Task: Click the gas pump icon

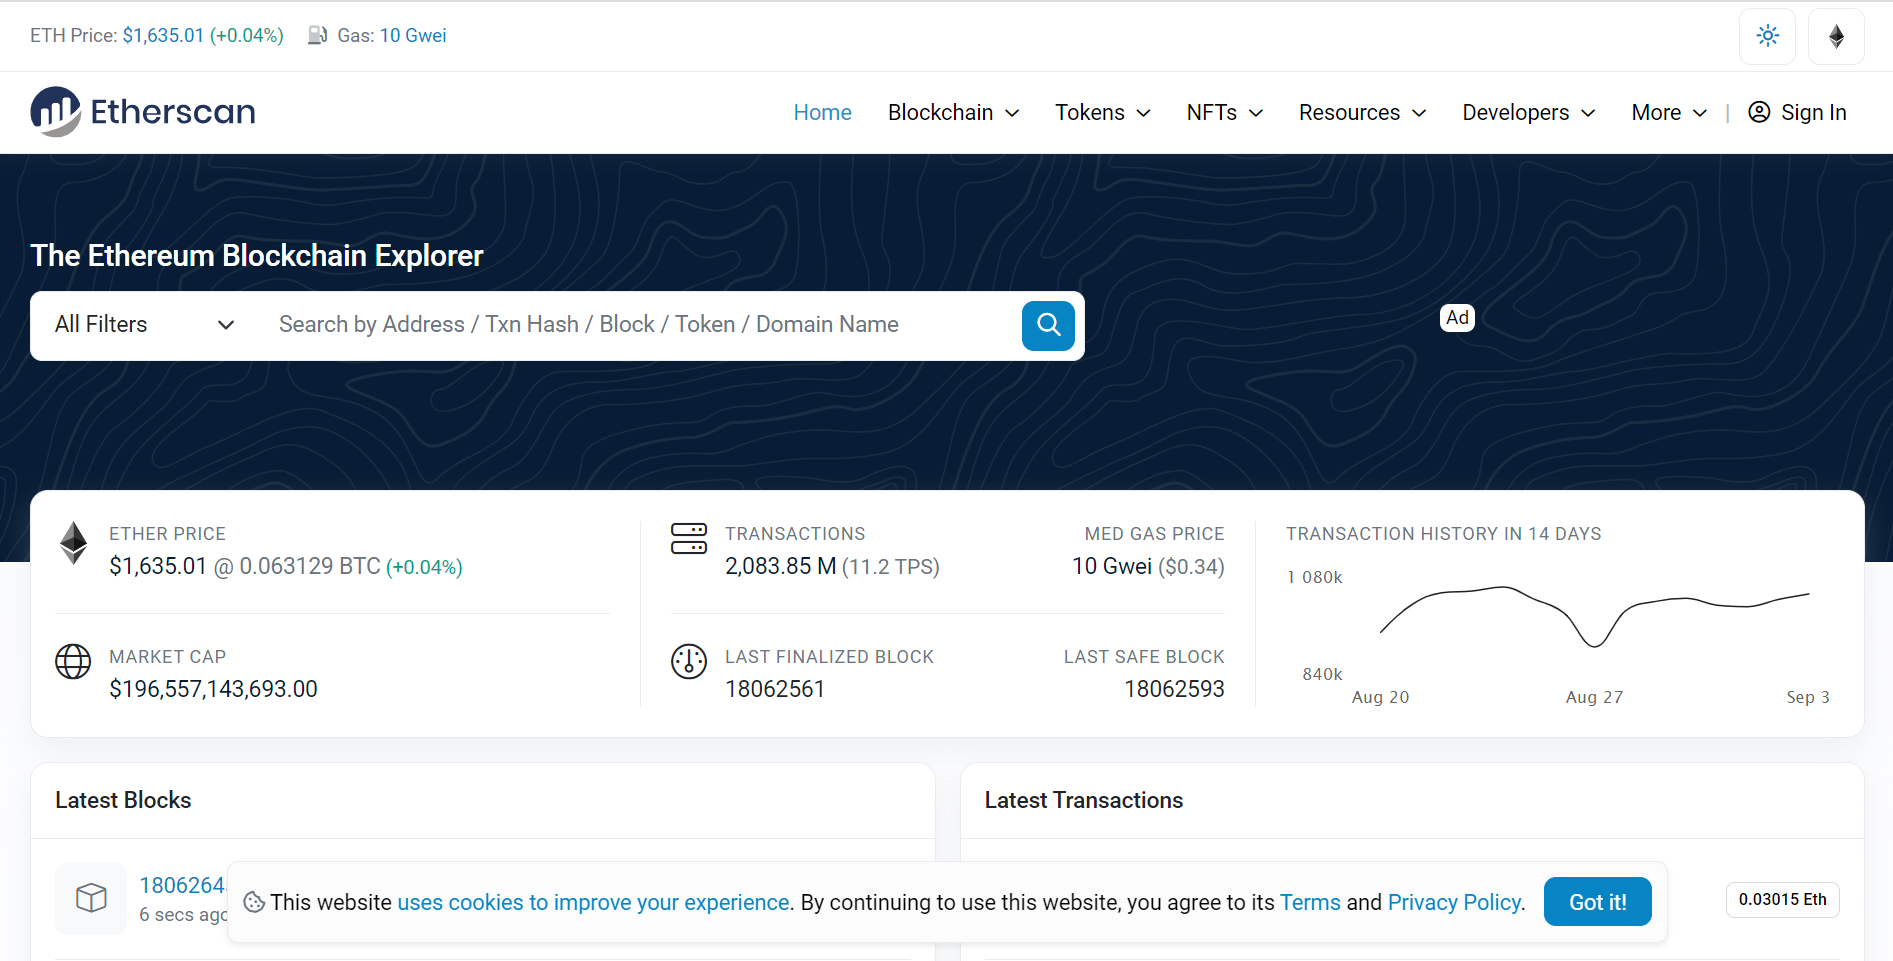Action: (317, 35)
